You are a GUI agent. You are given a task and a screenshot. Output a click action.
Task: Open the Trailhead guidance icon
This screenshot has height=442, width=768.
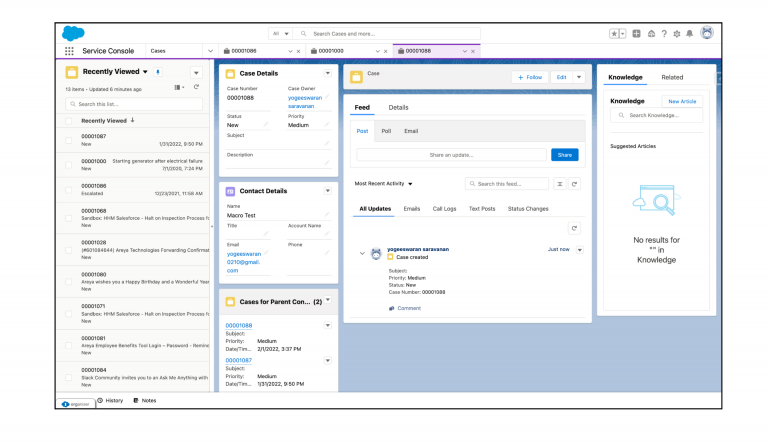click(651, 34)
